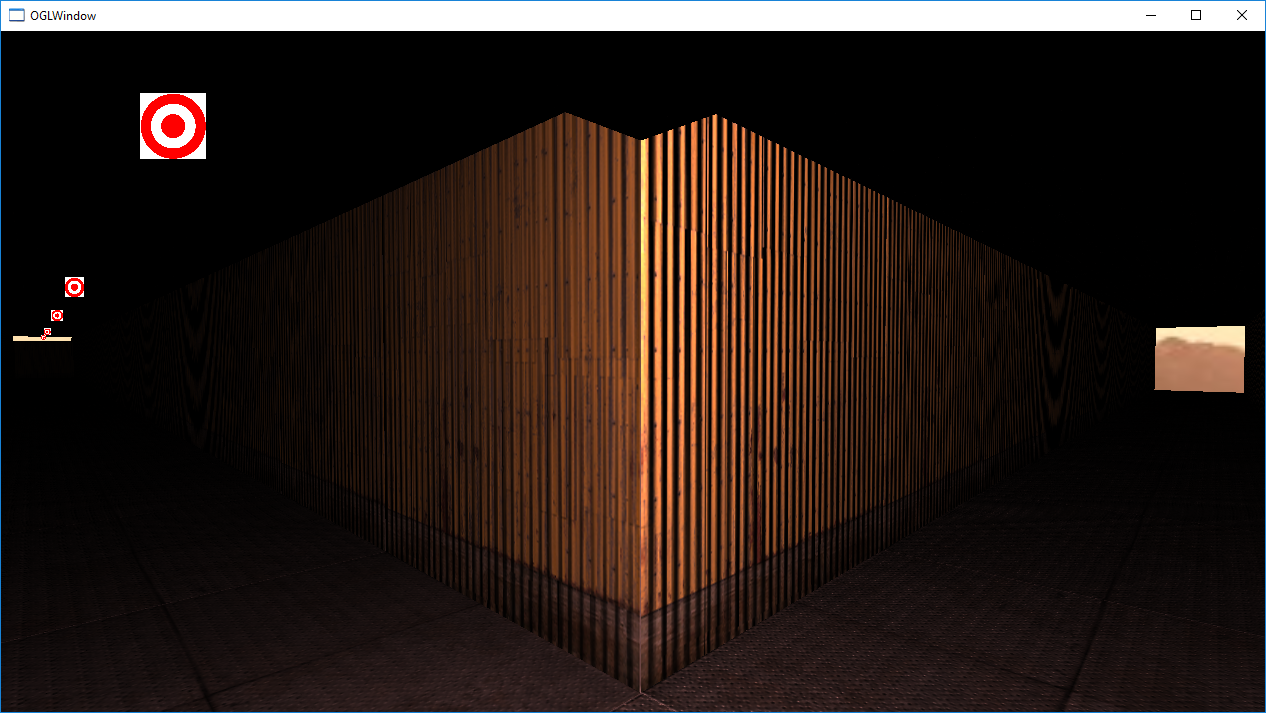Click the dark baseboard at wall corner bottom

point(640,640)
